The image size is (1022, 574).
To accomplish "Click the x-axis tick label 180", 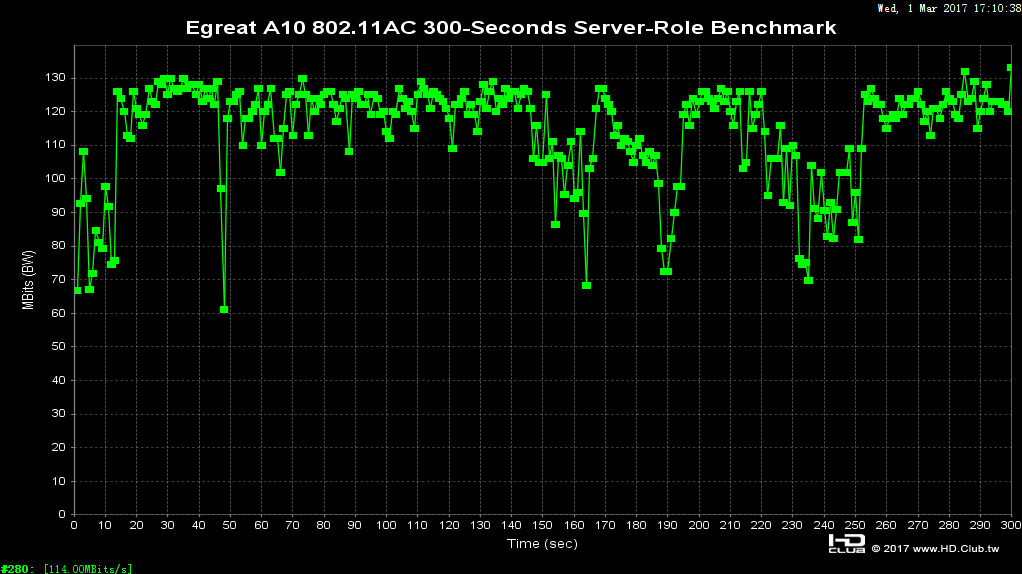I will [x=636, y=525].
